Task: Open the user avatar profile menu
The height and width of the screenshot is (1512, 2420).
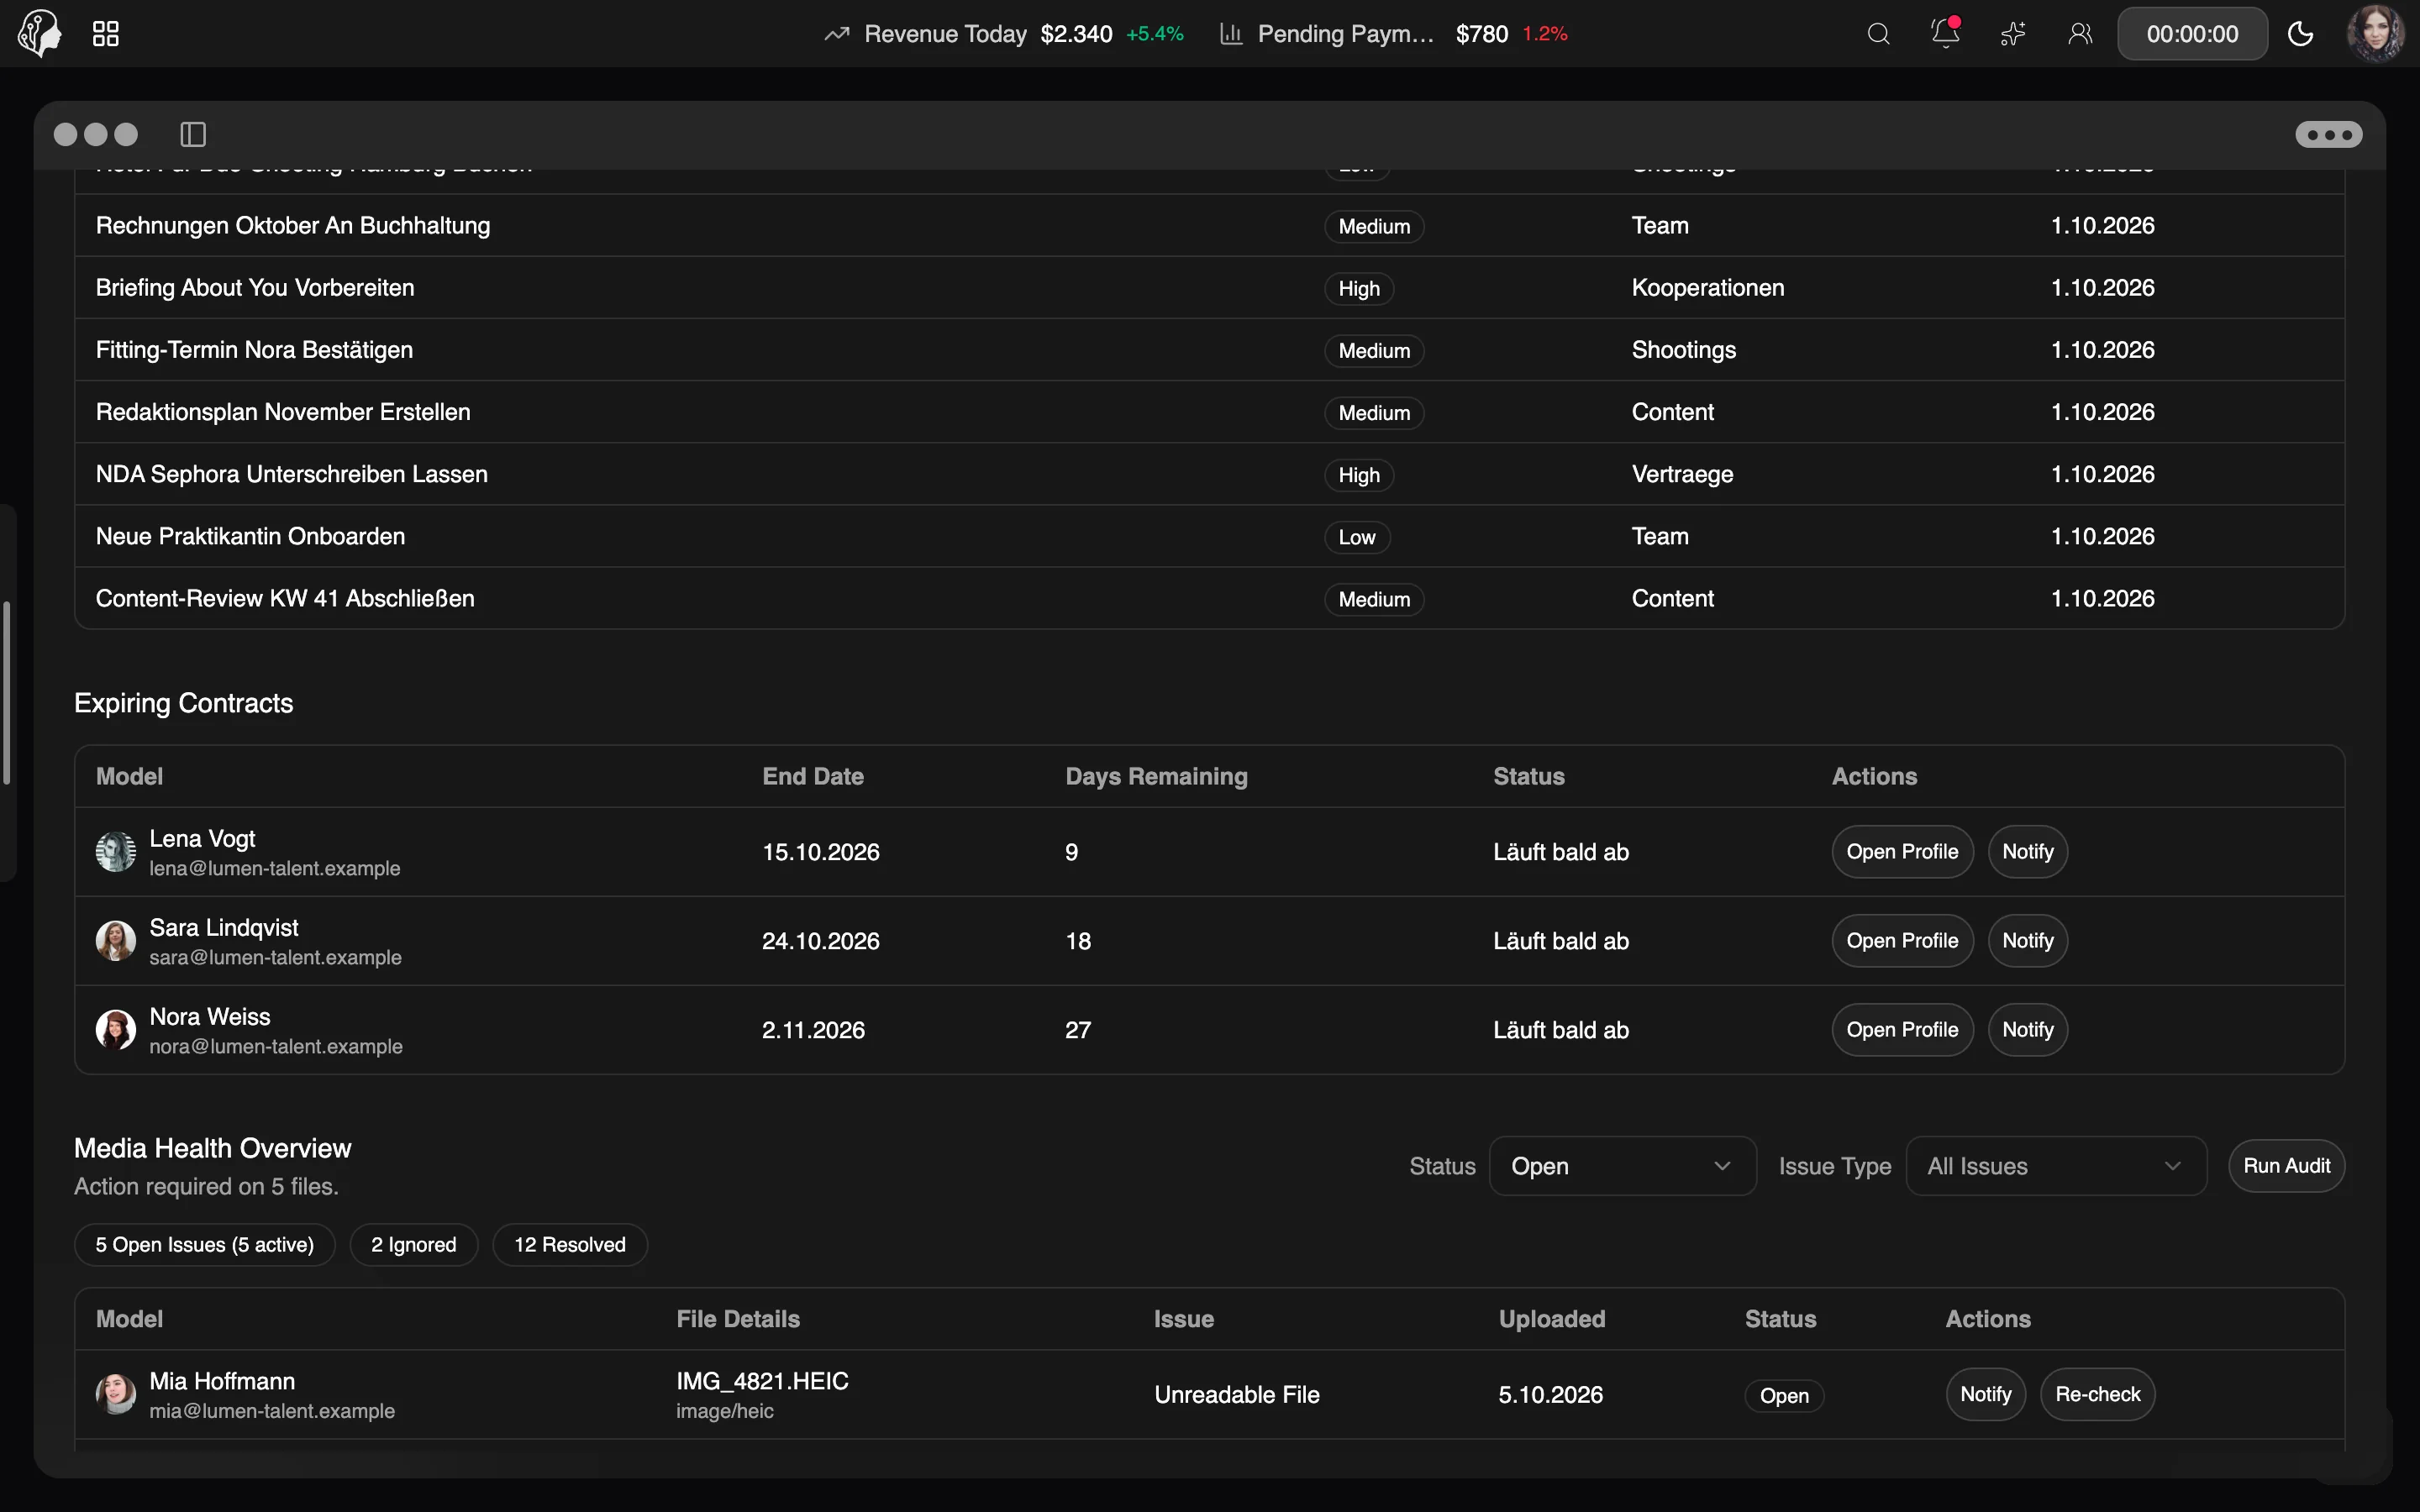Action: 2375,34
